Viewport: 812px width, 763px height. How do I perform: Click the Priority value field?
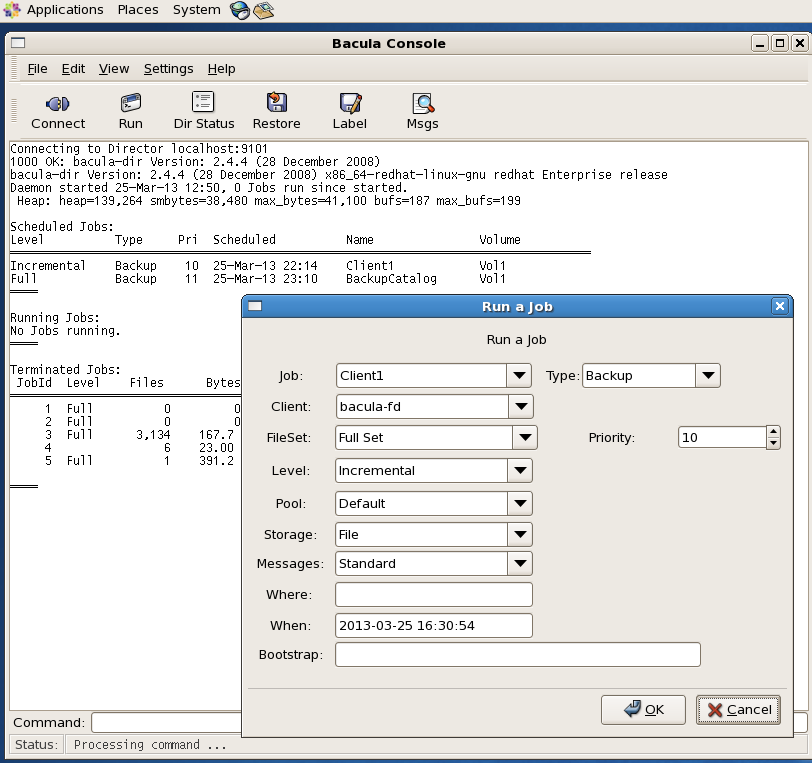722,438
